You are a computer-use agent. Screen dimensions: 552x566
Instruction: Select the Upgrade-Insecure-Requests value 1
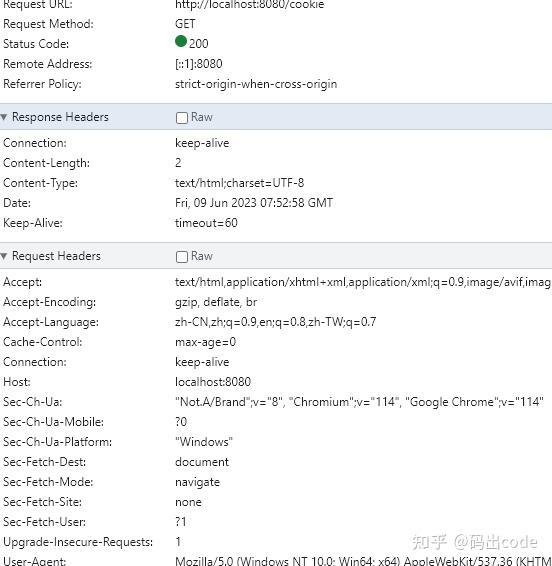click(178, 542)
